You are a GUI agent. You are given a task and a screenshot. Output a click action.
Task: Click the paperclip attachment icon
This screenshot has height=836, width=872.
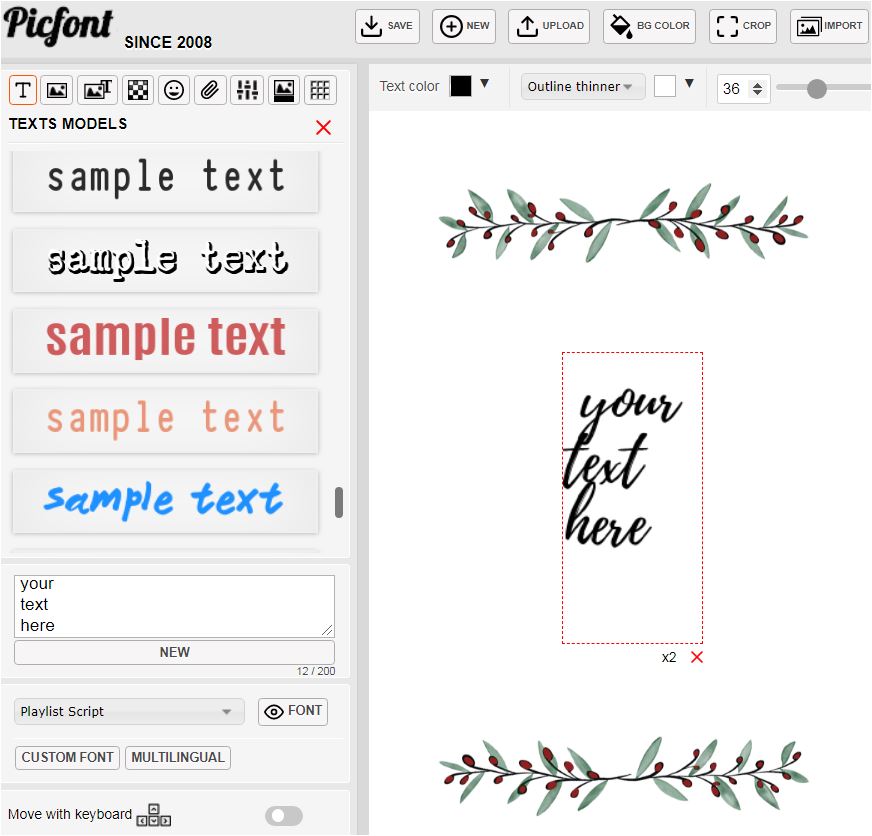click(x=210, y=90)
